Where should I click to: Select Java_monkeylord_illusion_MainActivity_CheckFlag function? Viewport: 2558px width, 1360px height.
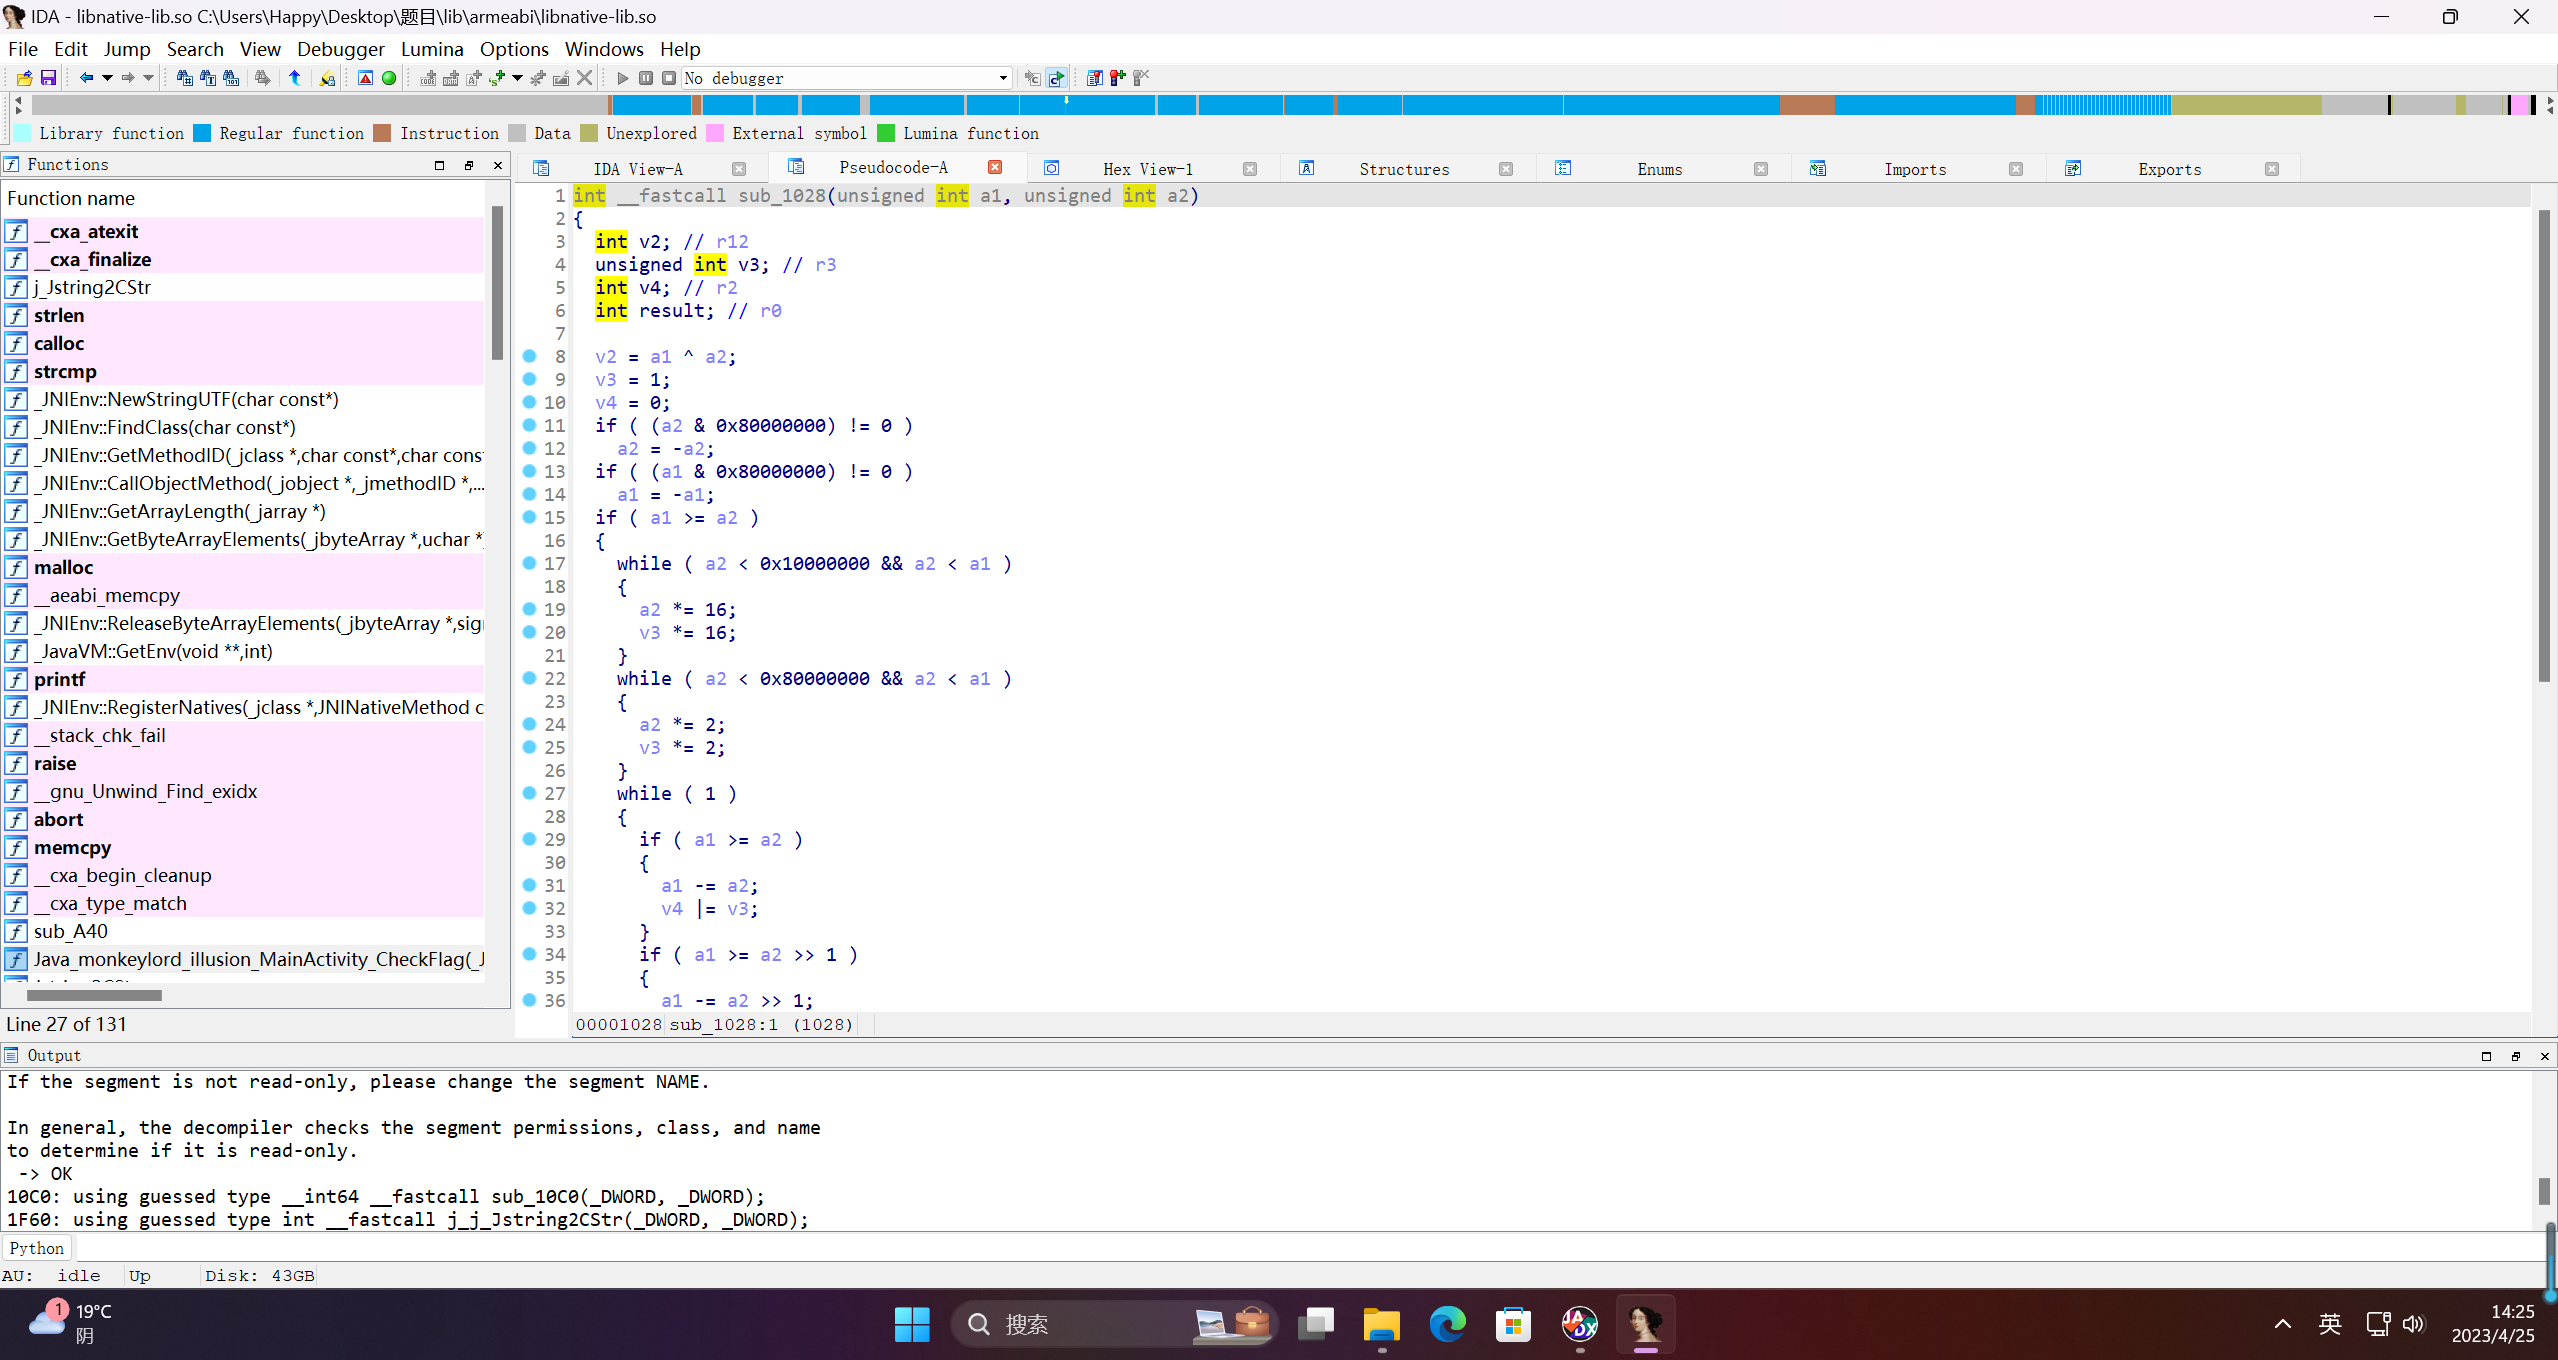coord(244,959)
